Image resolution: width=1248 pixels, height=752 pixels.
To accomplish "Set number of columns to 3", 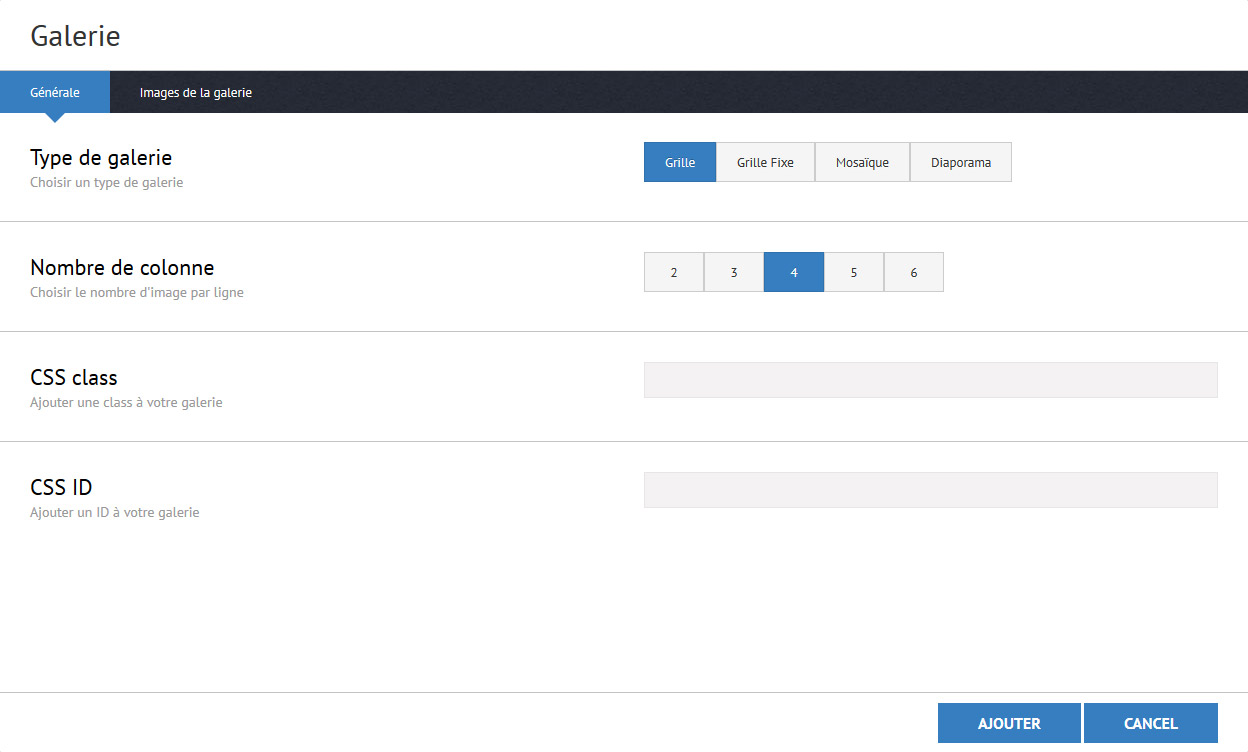I will coord(734,272).
